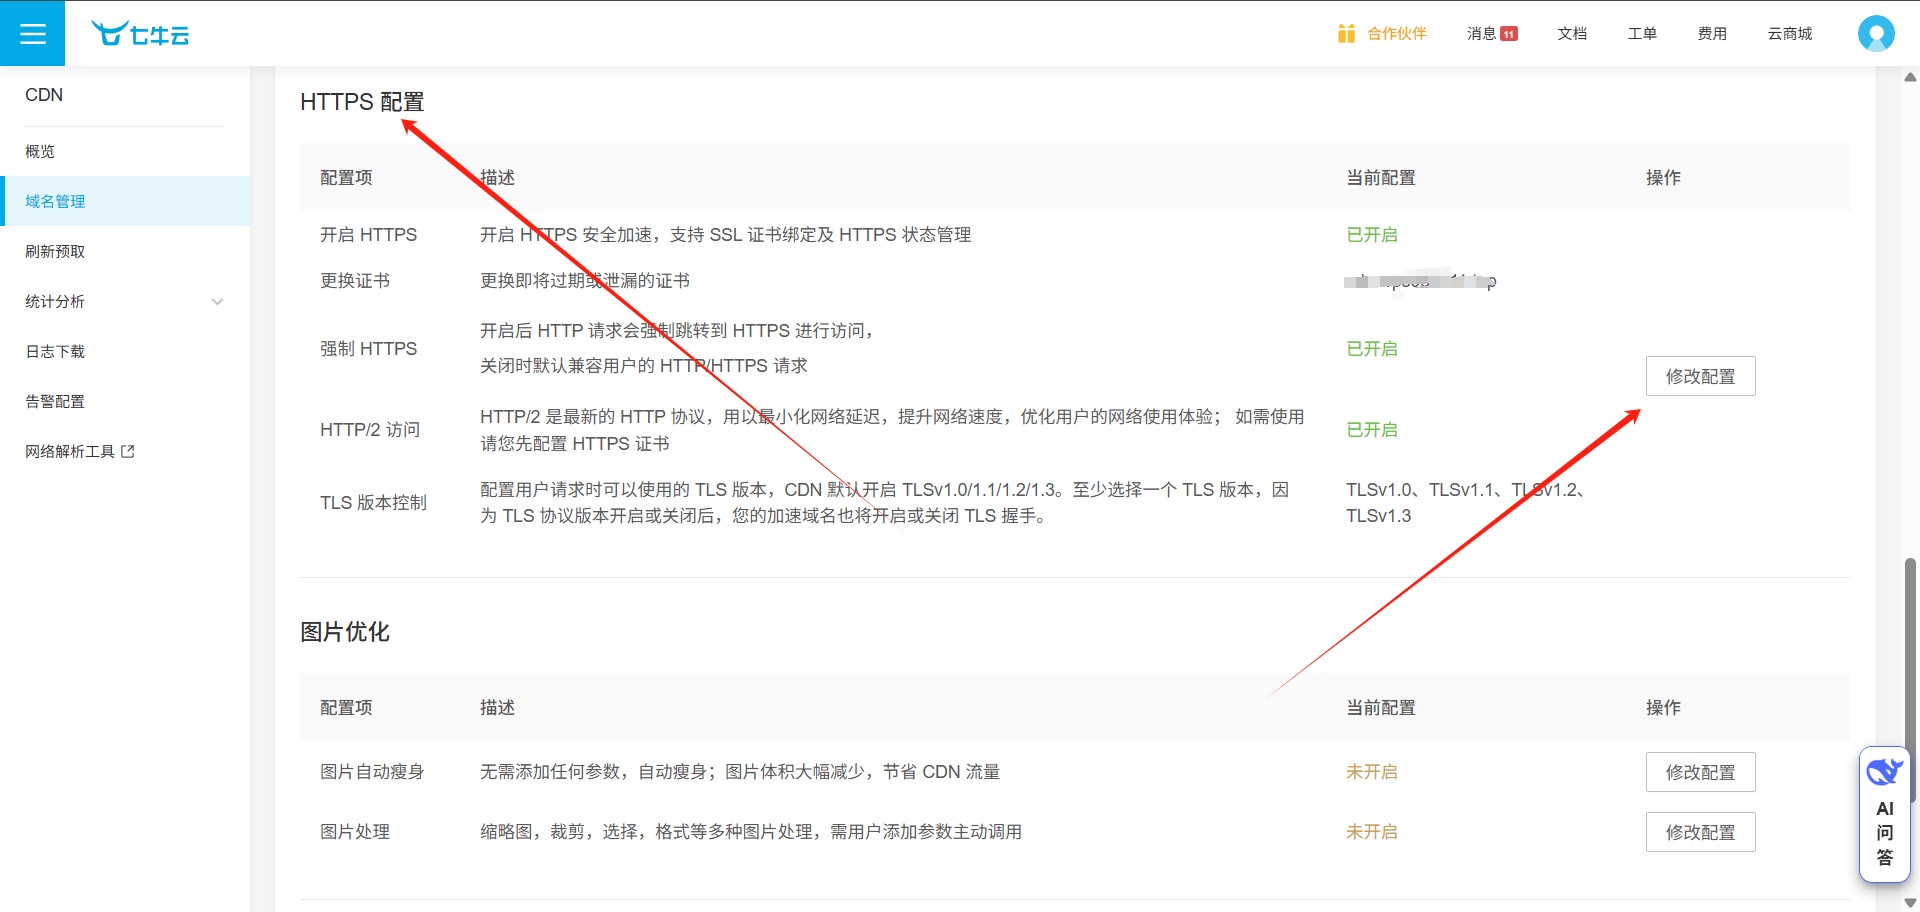Click the page's vertical scrollbar thumb
1920x912 pixels.
1910,680
